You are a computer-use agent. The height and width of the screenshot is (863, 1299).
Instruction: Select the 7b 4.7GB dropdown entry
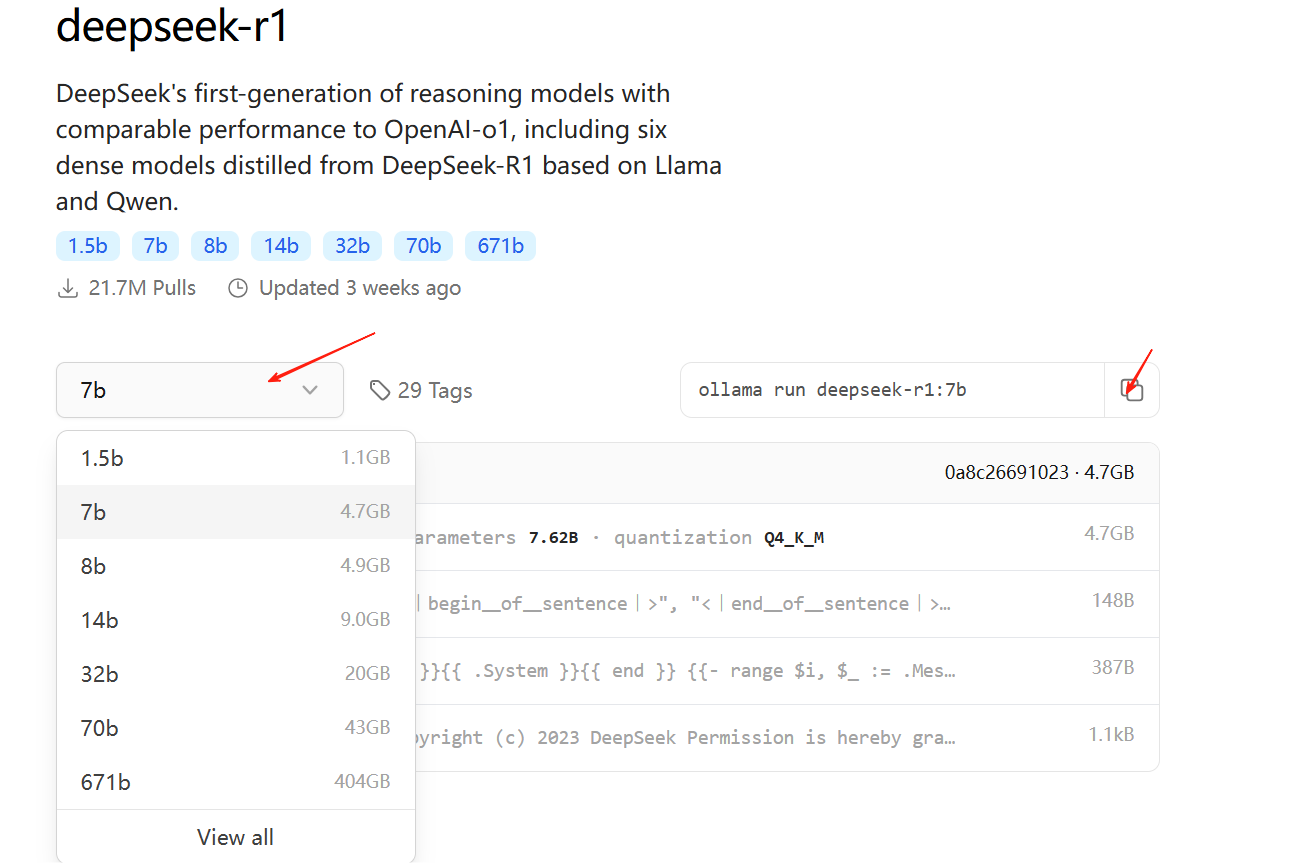(236, 512)
